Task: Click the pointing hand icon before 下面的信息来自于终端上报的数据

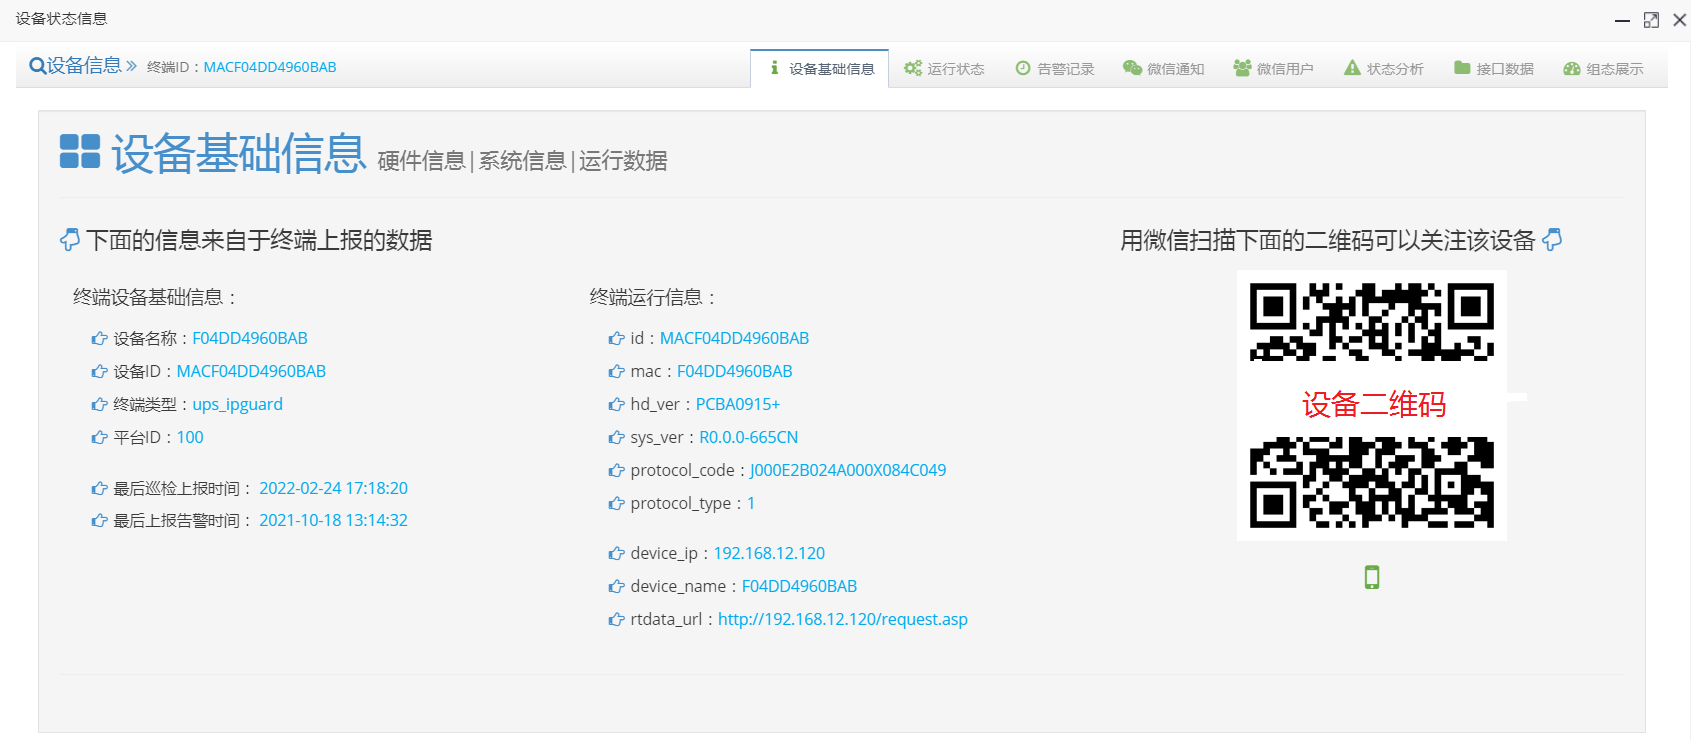Action: click(70, 240)
